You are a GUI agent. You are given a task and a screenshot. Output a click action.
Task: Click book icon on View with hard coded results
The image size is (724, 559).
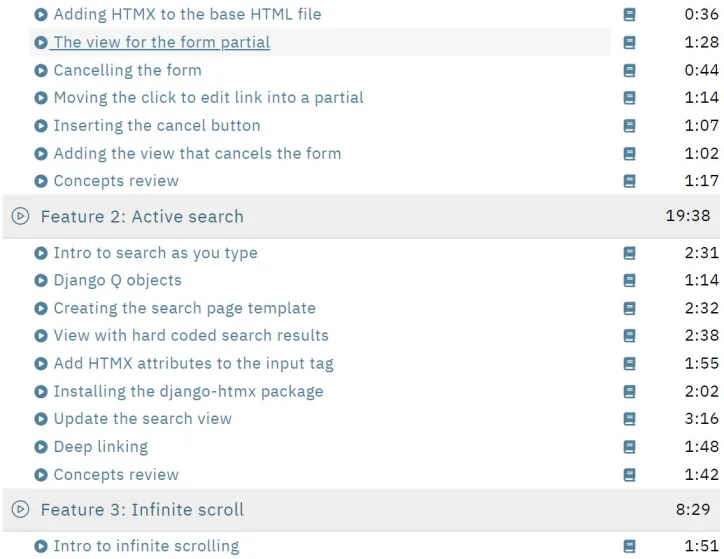629,336
